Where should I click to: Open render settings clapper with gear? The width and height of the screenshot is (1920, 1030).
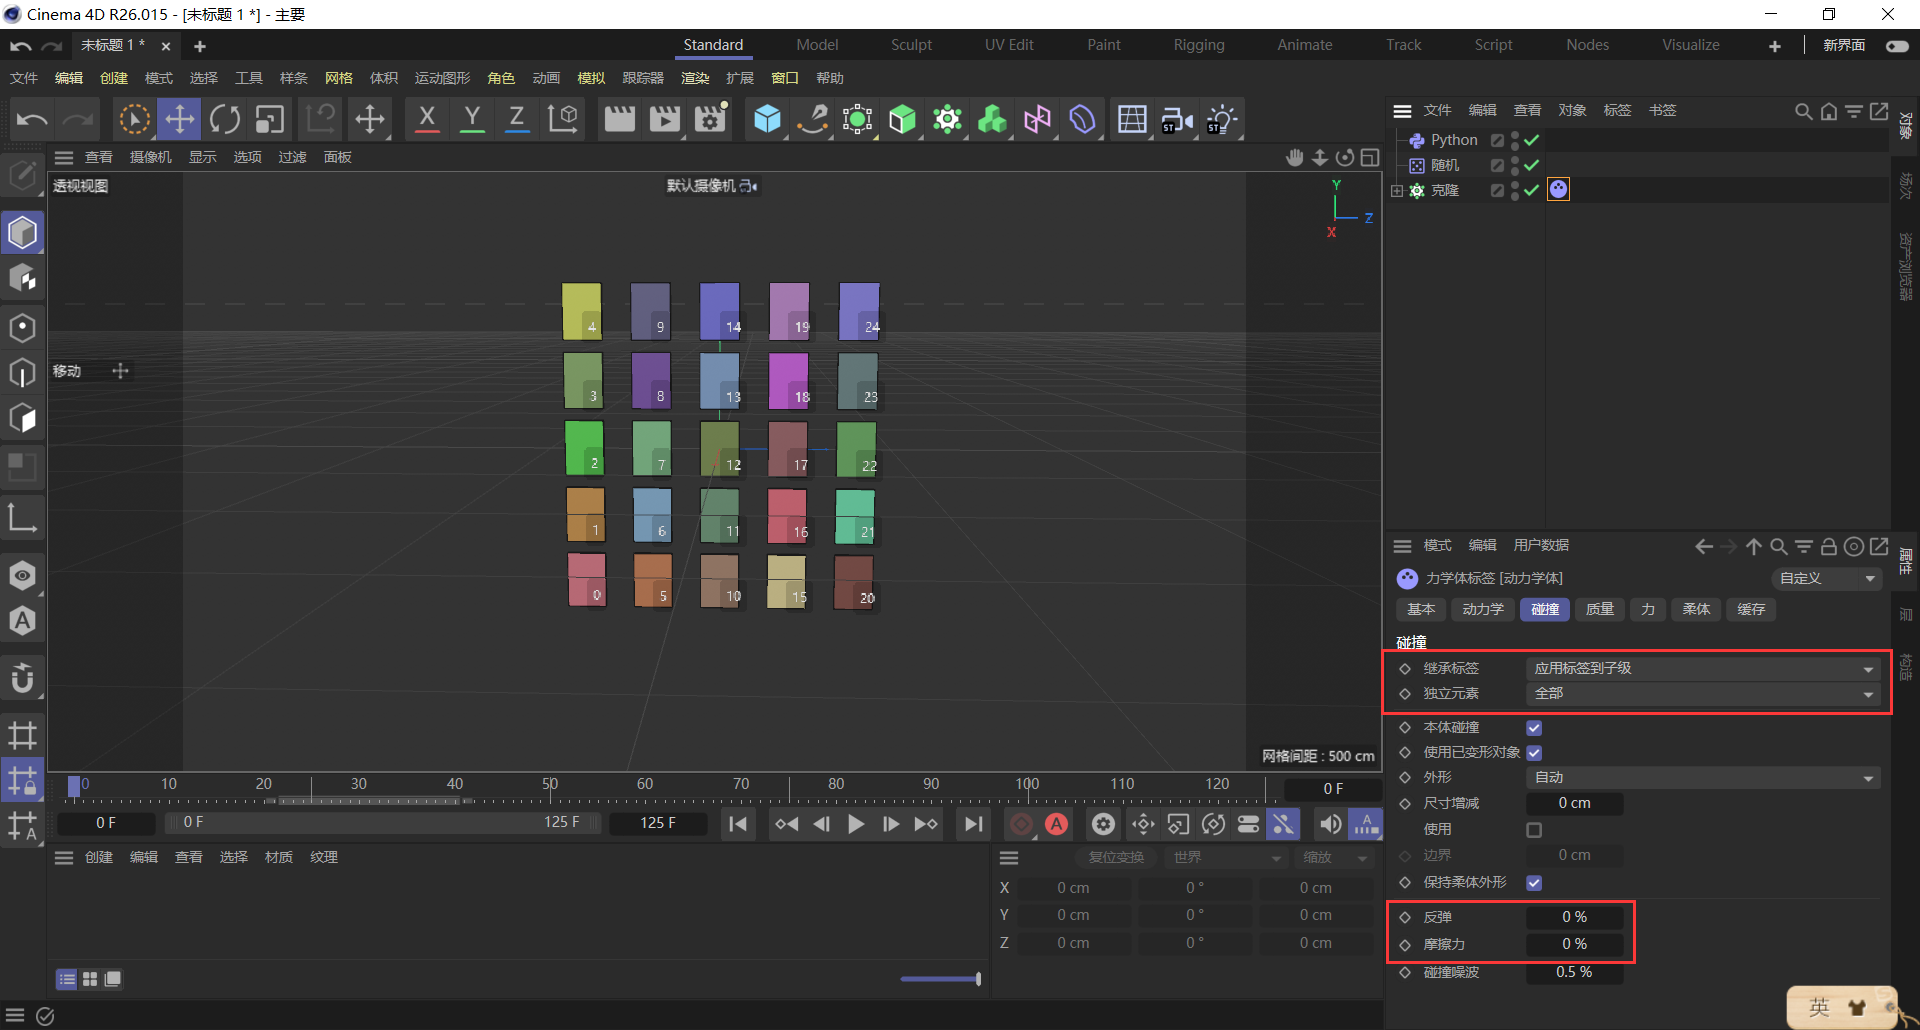click(710, 119)
